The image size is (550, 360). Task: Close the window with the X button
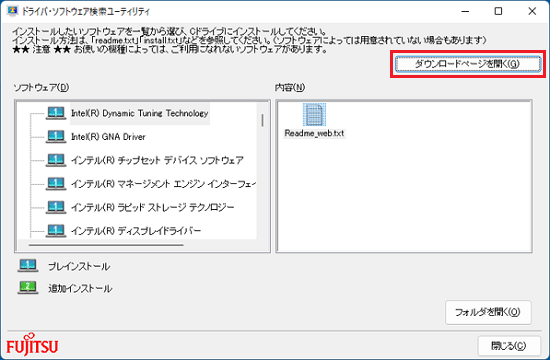point(532,11)
